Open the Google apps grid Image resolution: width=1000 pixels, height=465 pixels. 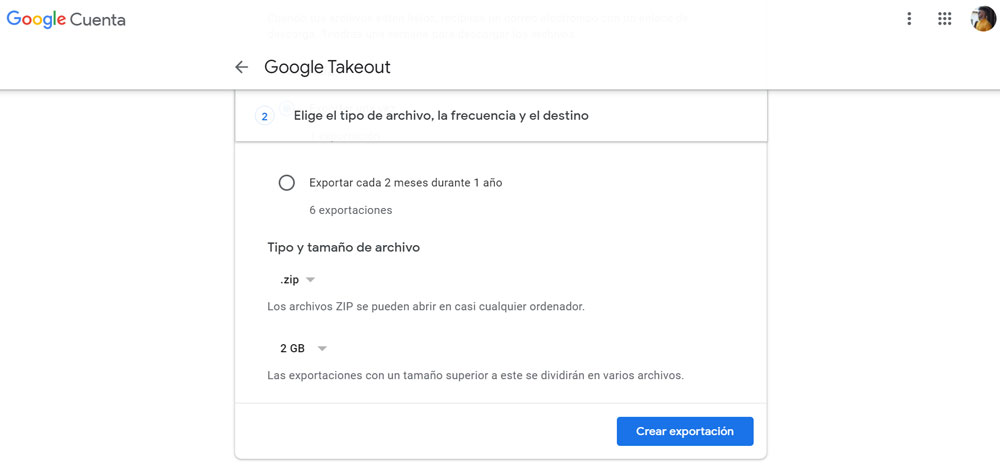point(945,19)
